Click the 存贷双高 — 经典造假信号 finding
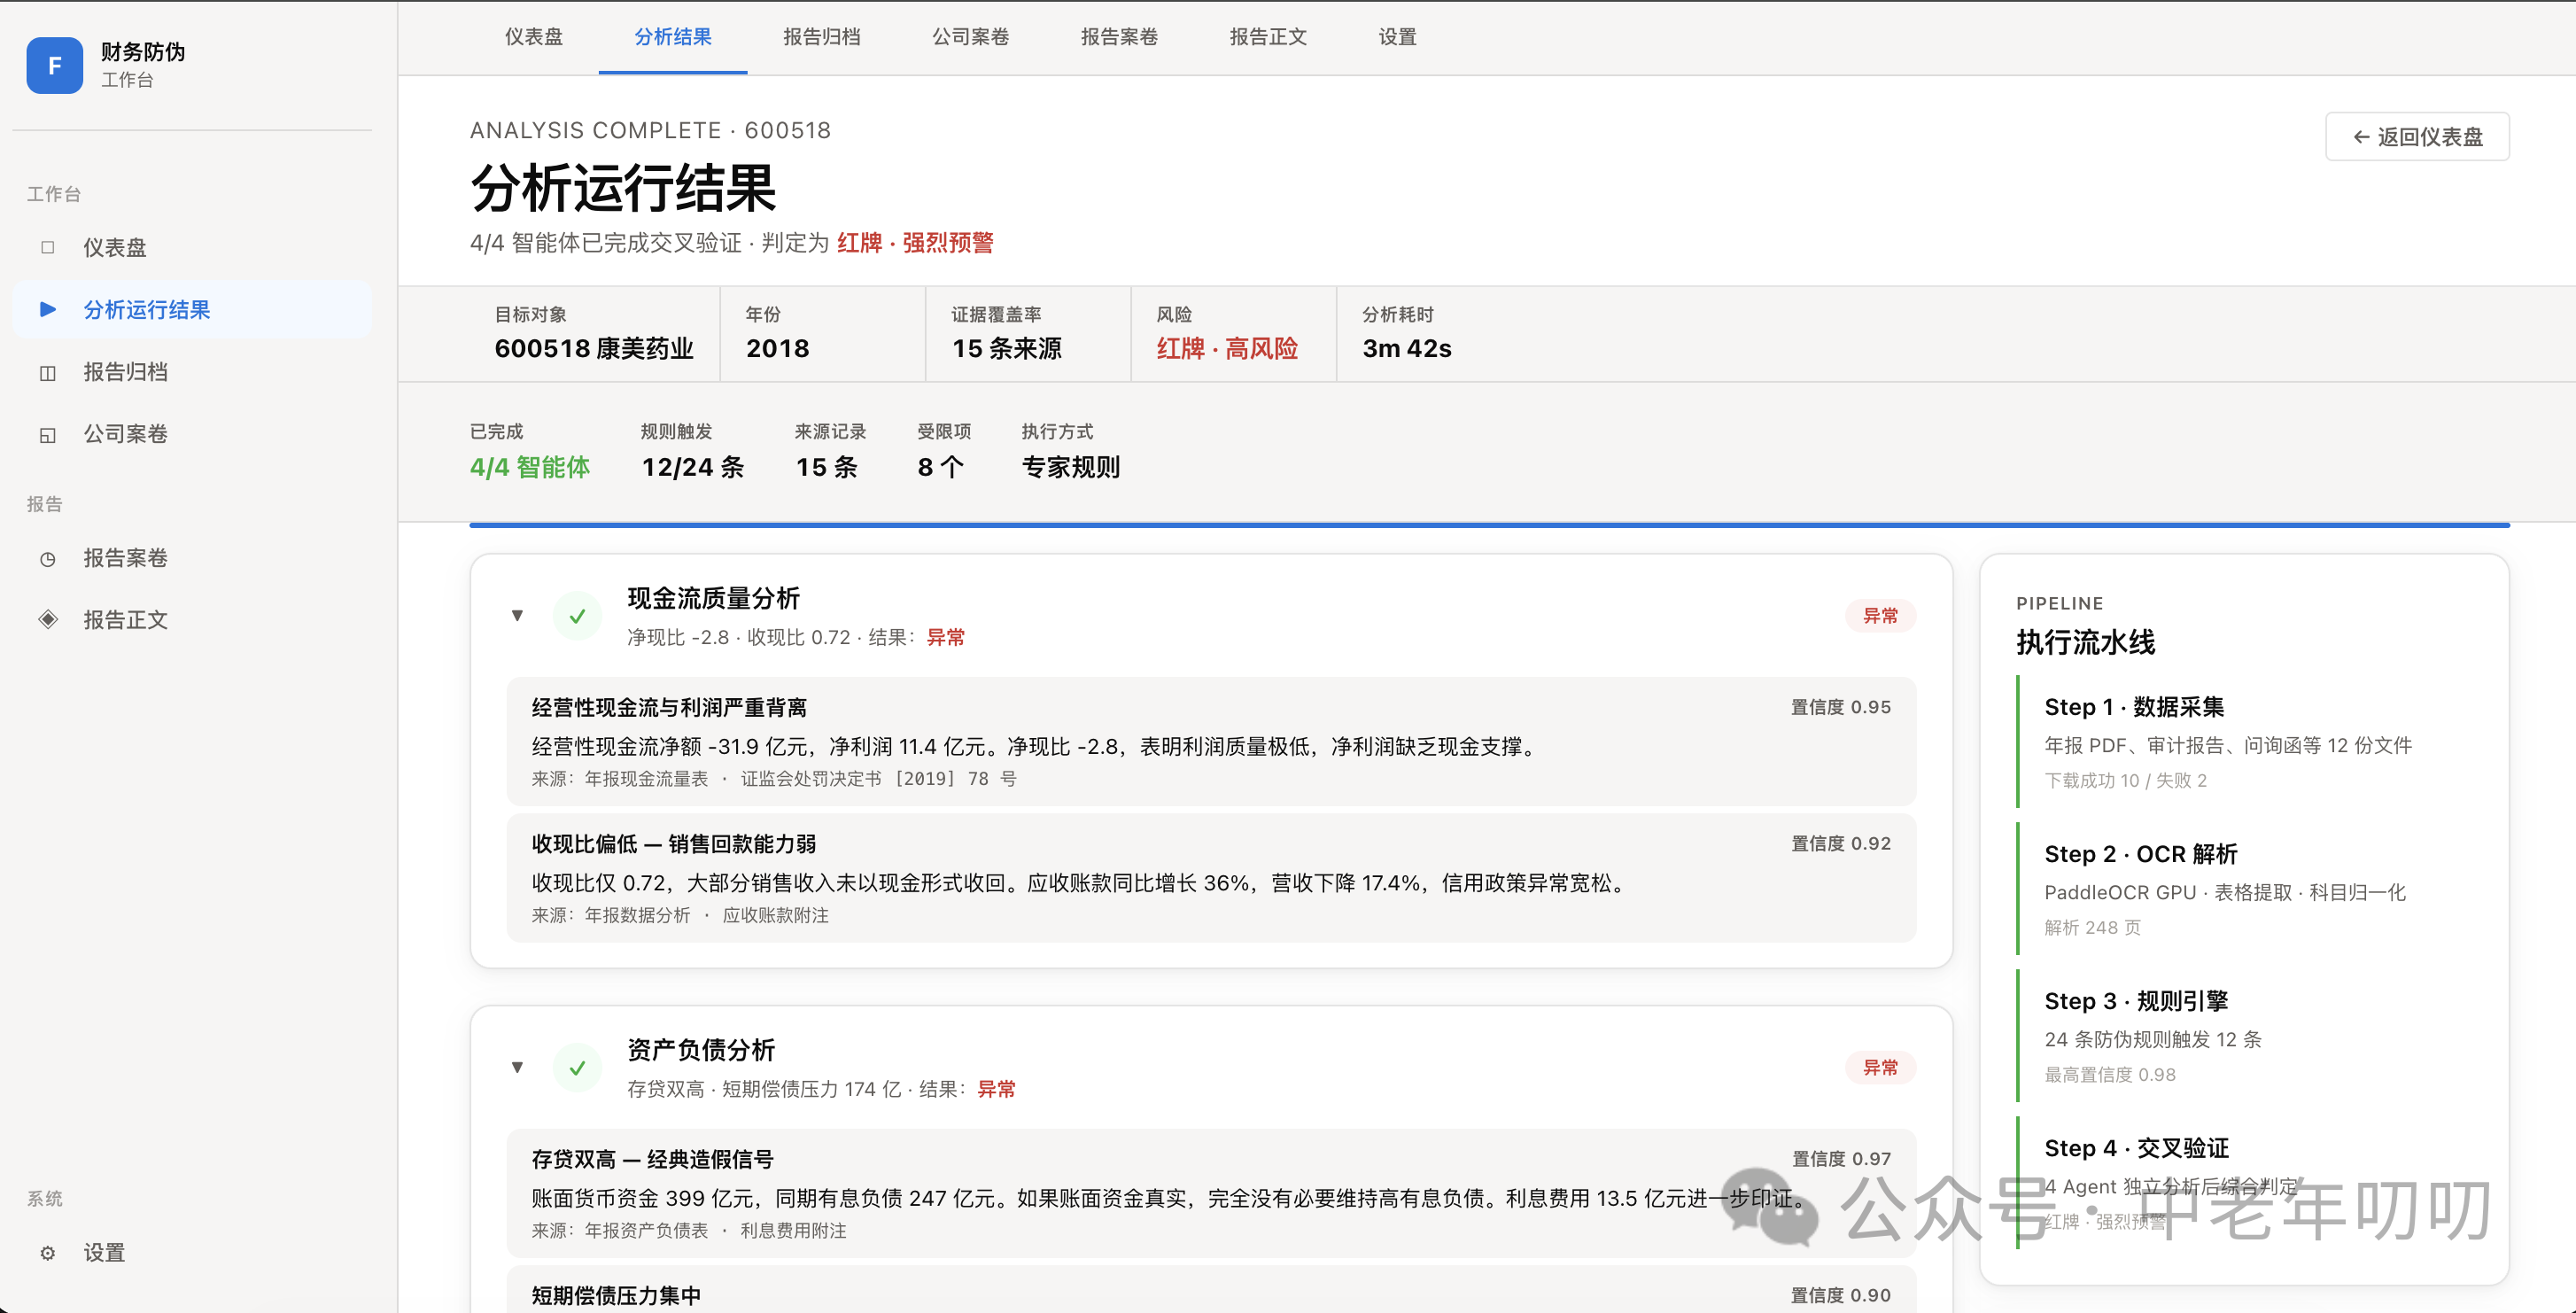2576x1313 pixels. 1211,1193
